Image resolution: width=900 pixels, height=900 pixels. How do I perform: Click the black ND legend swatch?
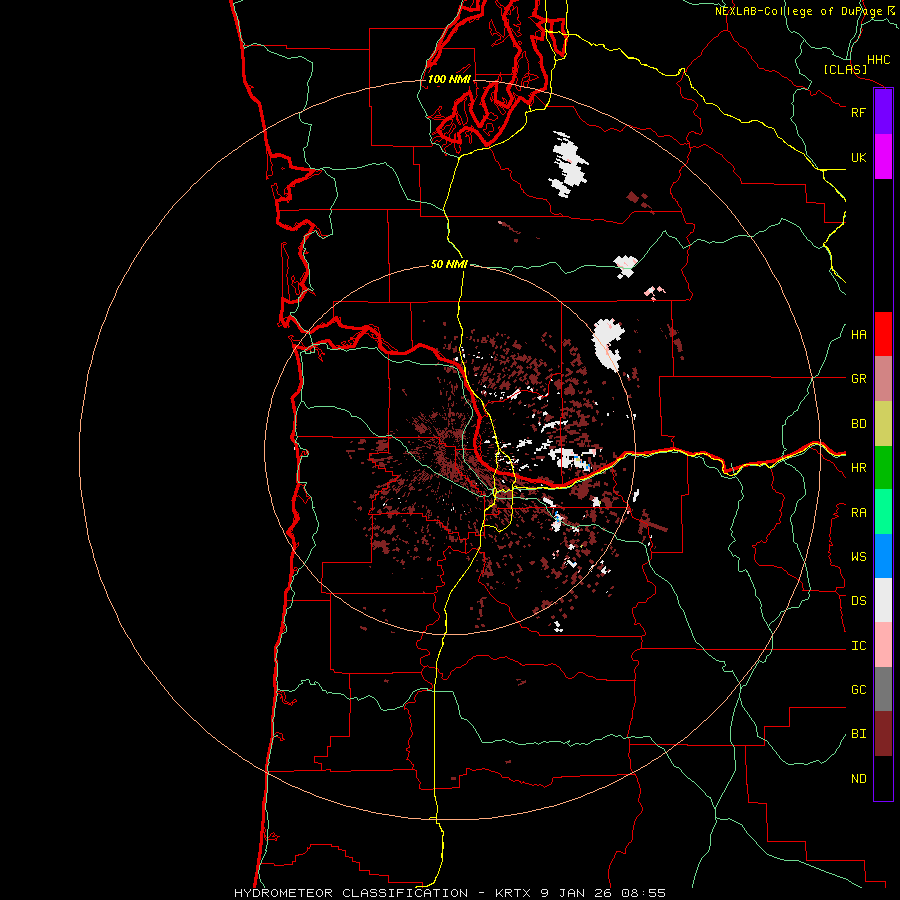tap(883, 778)
